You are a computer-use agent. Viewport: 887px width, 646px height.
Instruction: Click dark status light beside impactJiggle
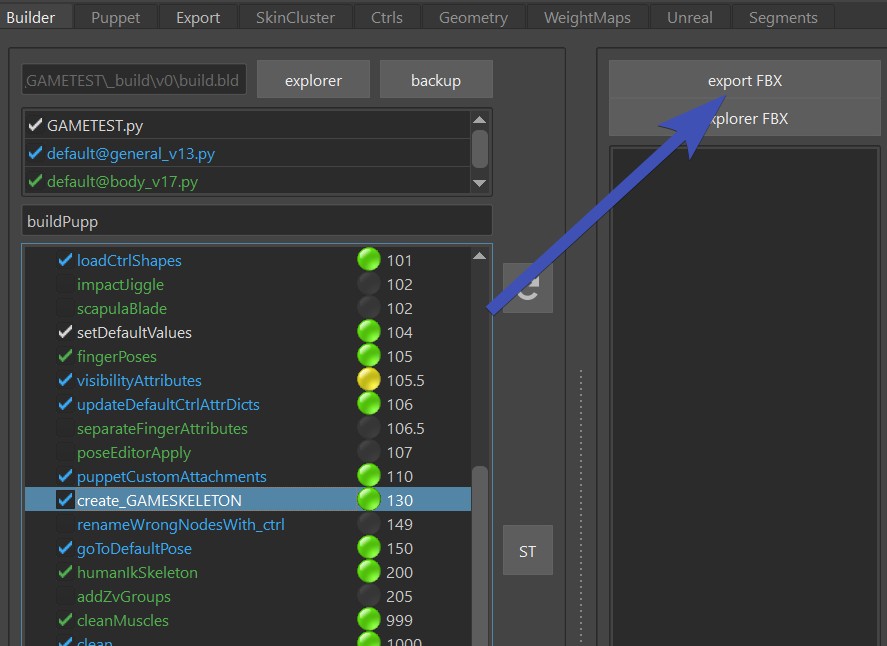click(369, 284)
